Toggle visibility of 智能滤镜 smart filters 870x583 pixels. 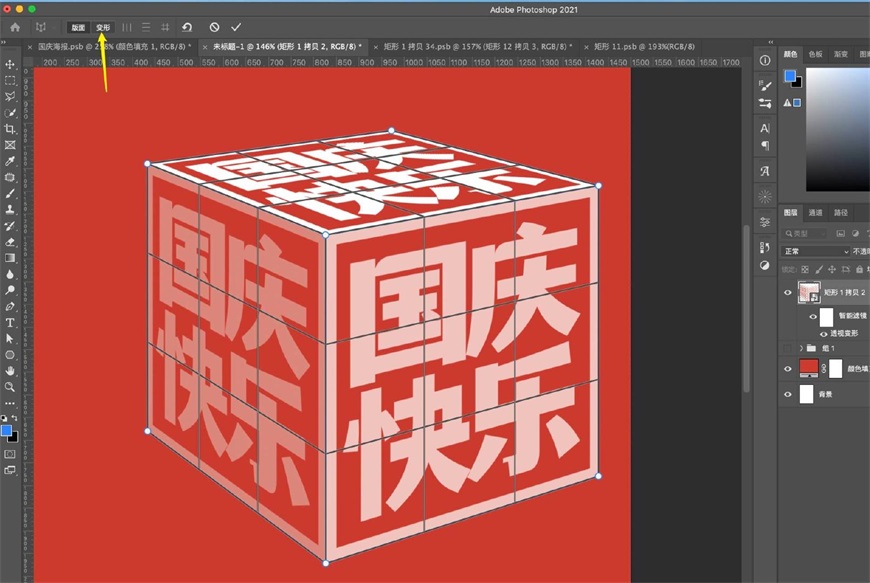click(813, 317)
